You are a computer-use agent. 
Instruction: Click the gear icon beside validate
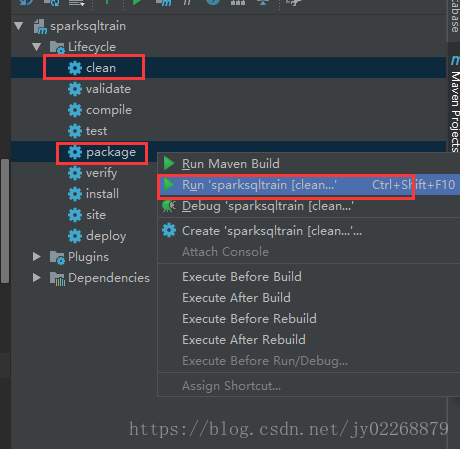[x=75, y=89]
